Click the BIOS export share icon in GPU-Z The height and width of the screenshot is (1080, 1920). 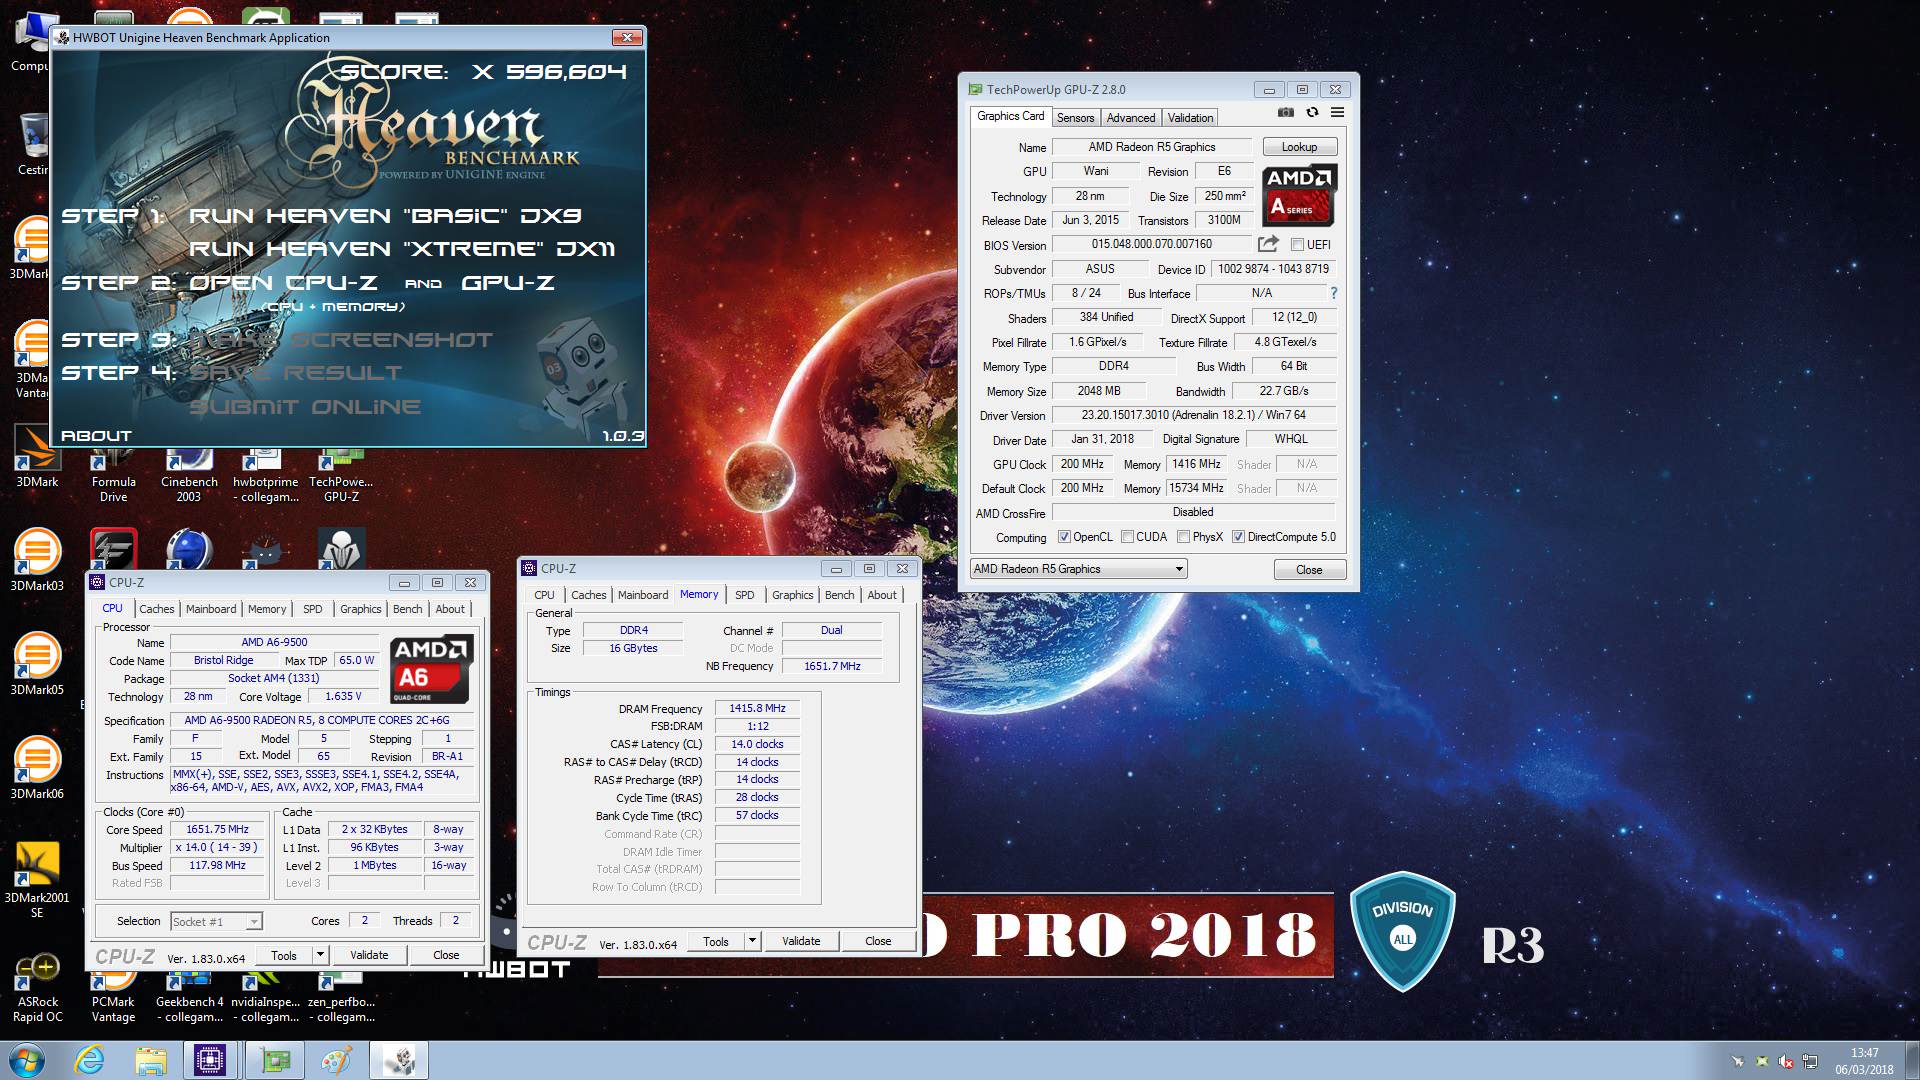point(1268,244)
